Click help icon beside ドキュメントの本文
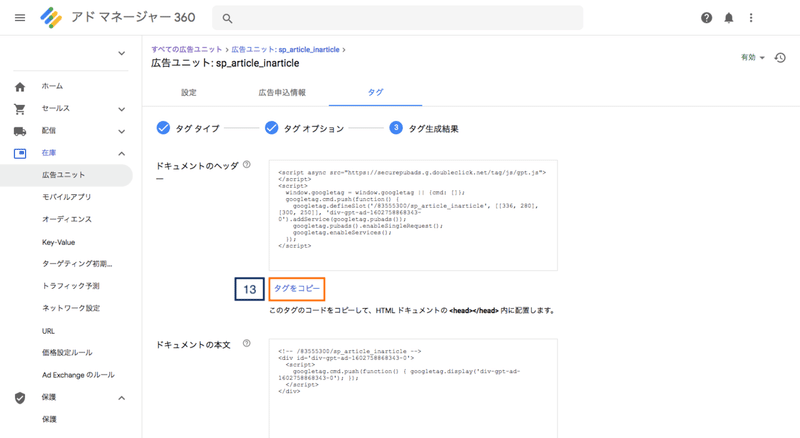The width and height of the screenshot is (800, 438). pyautogui.click(x=247, y=343)
